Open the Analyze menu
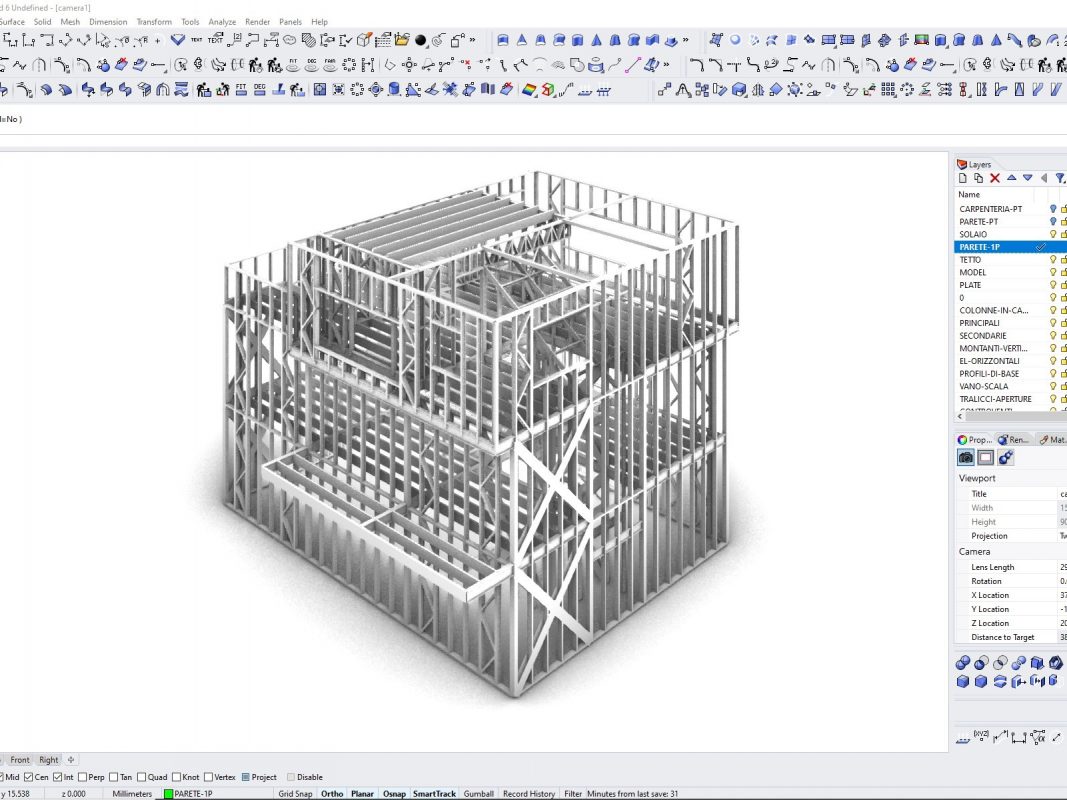Viewport: 1067px width, 800px height. [x=222, y=22]
